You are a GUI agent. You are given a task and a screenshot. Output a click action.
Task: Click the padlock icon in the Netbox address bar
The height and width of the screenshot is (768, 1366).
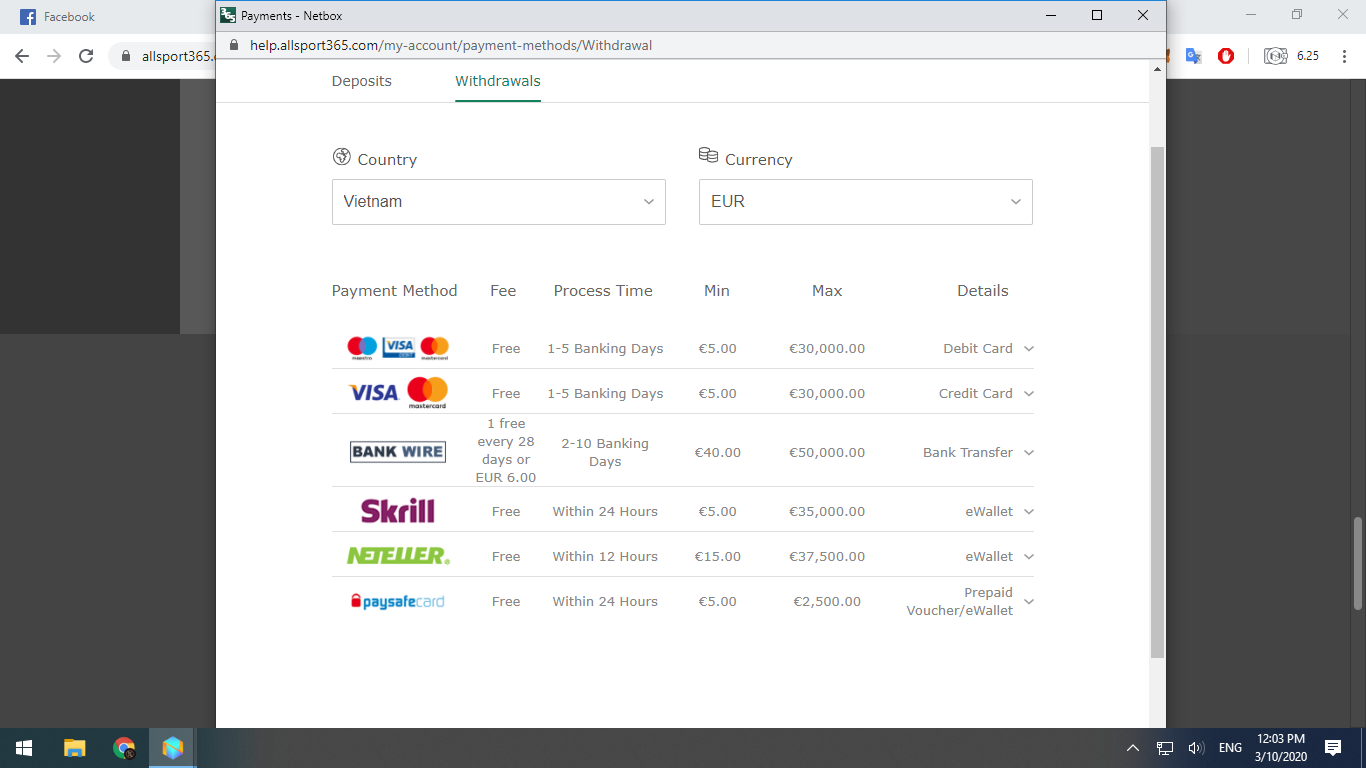(235, 45)
